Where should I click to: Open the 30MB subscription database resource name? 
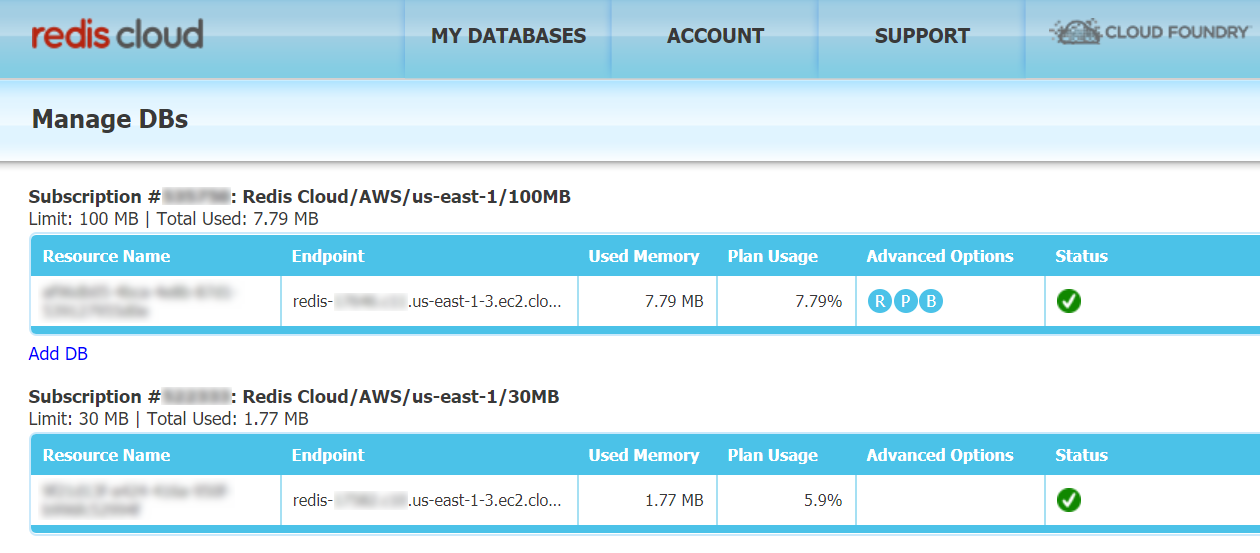click(135, 500)
